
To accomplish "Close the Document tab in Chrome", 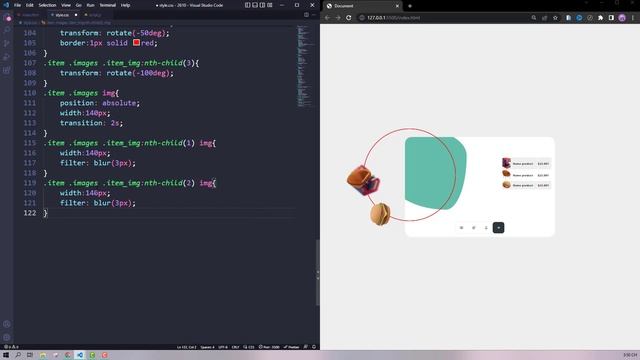I will [397, 6].
